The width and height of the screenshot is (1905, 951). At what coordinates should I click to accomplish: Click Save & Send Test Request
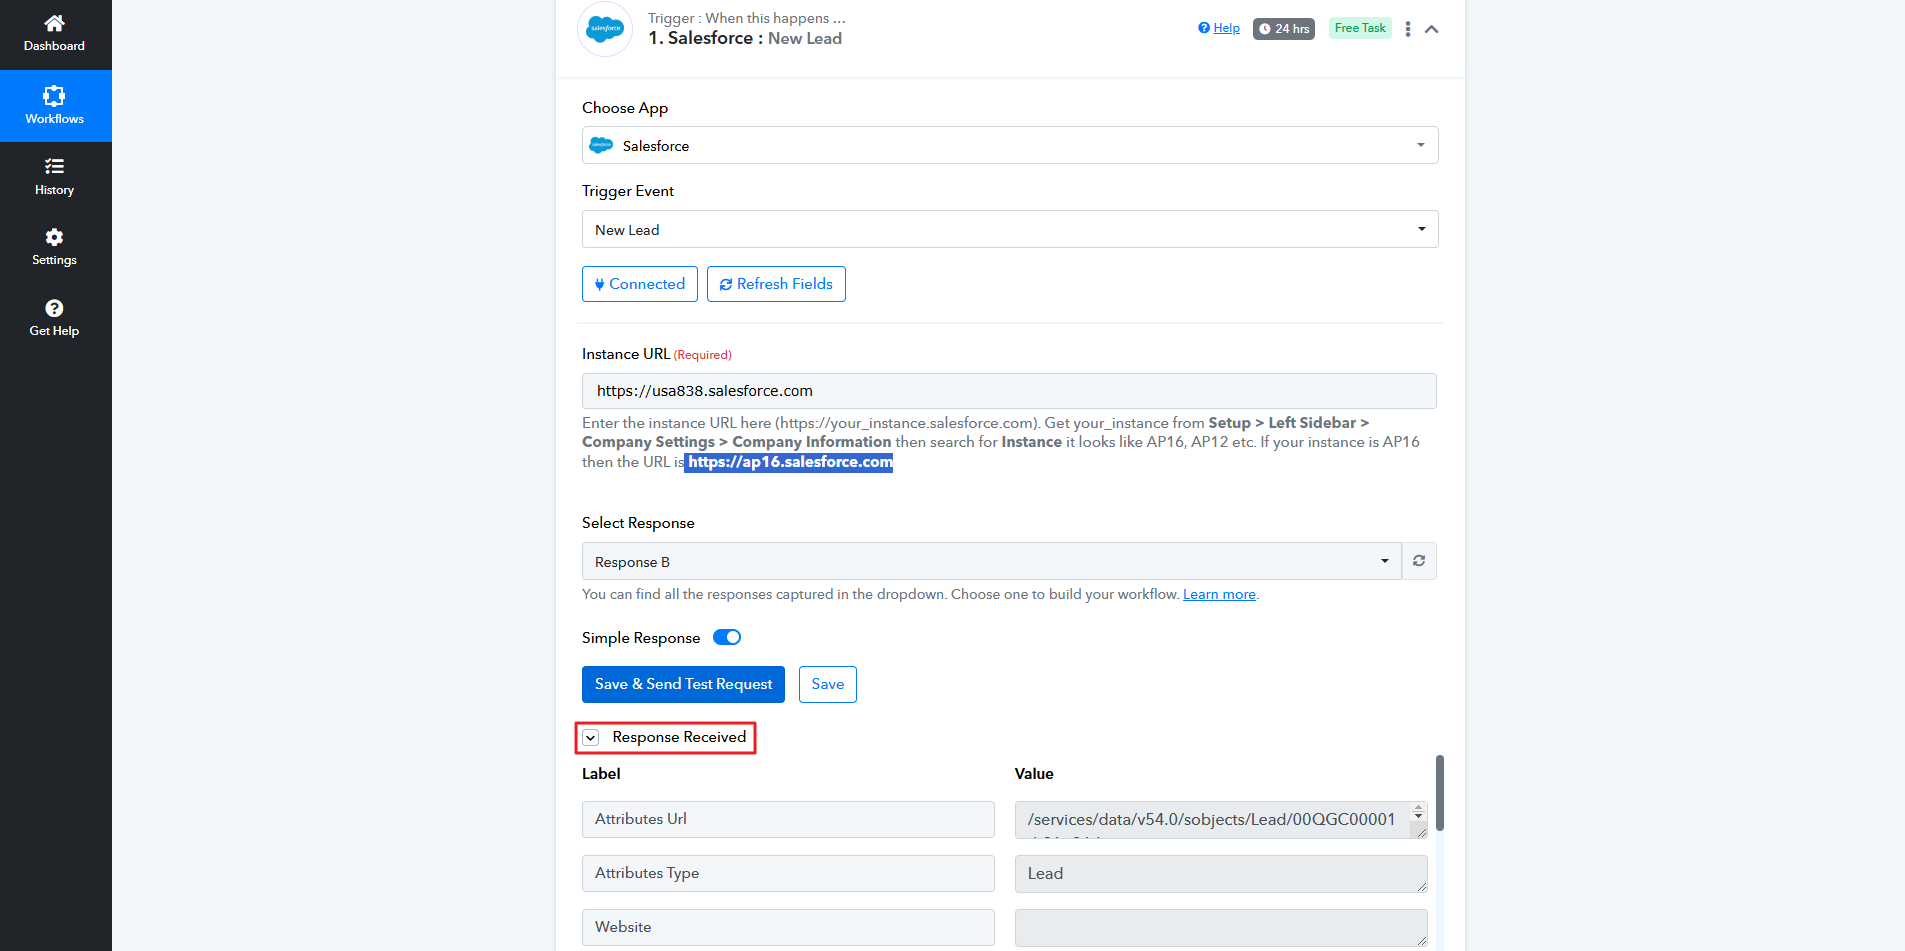pos(683,685)
